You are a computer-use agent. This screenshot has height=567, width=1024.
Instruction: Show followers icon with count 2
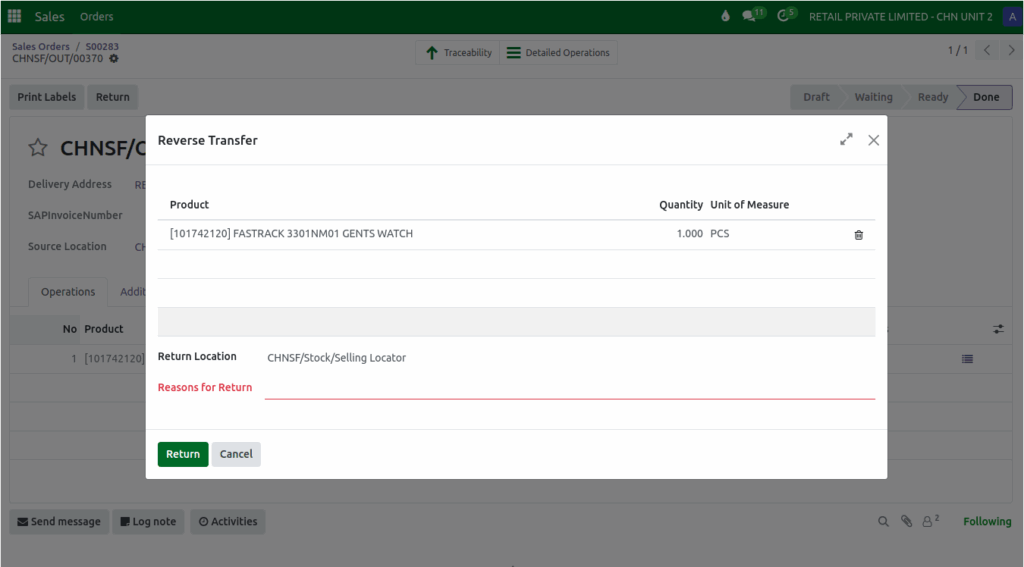pos(931,521)
